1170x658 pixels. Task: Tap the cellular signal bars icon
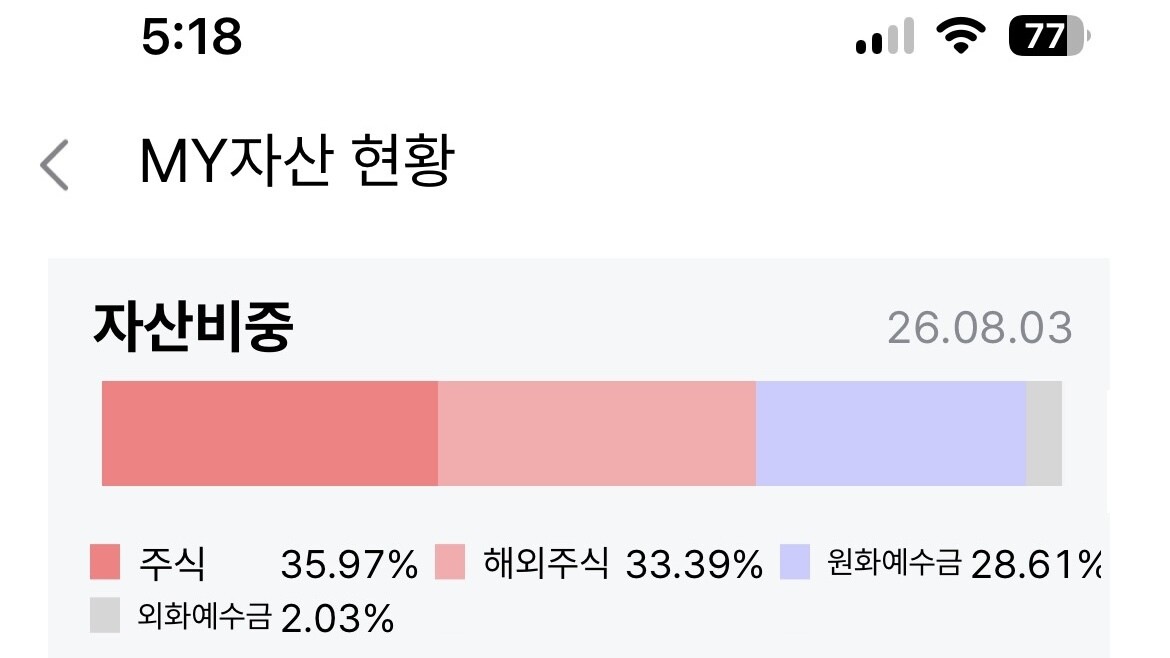coord(885,36)
